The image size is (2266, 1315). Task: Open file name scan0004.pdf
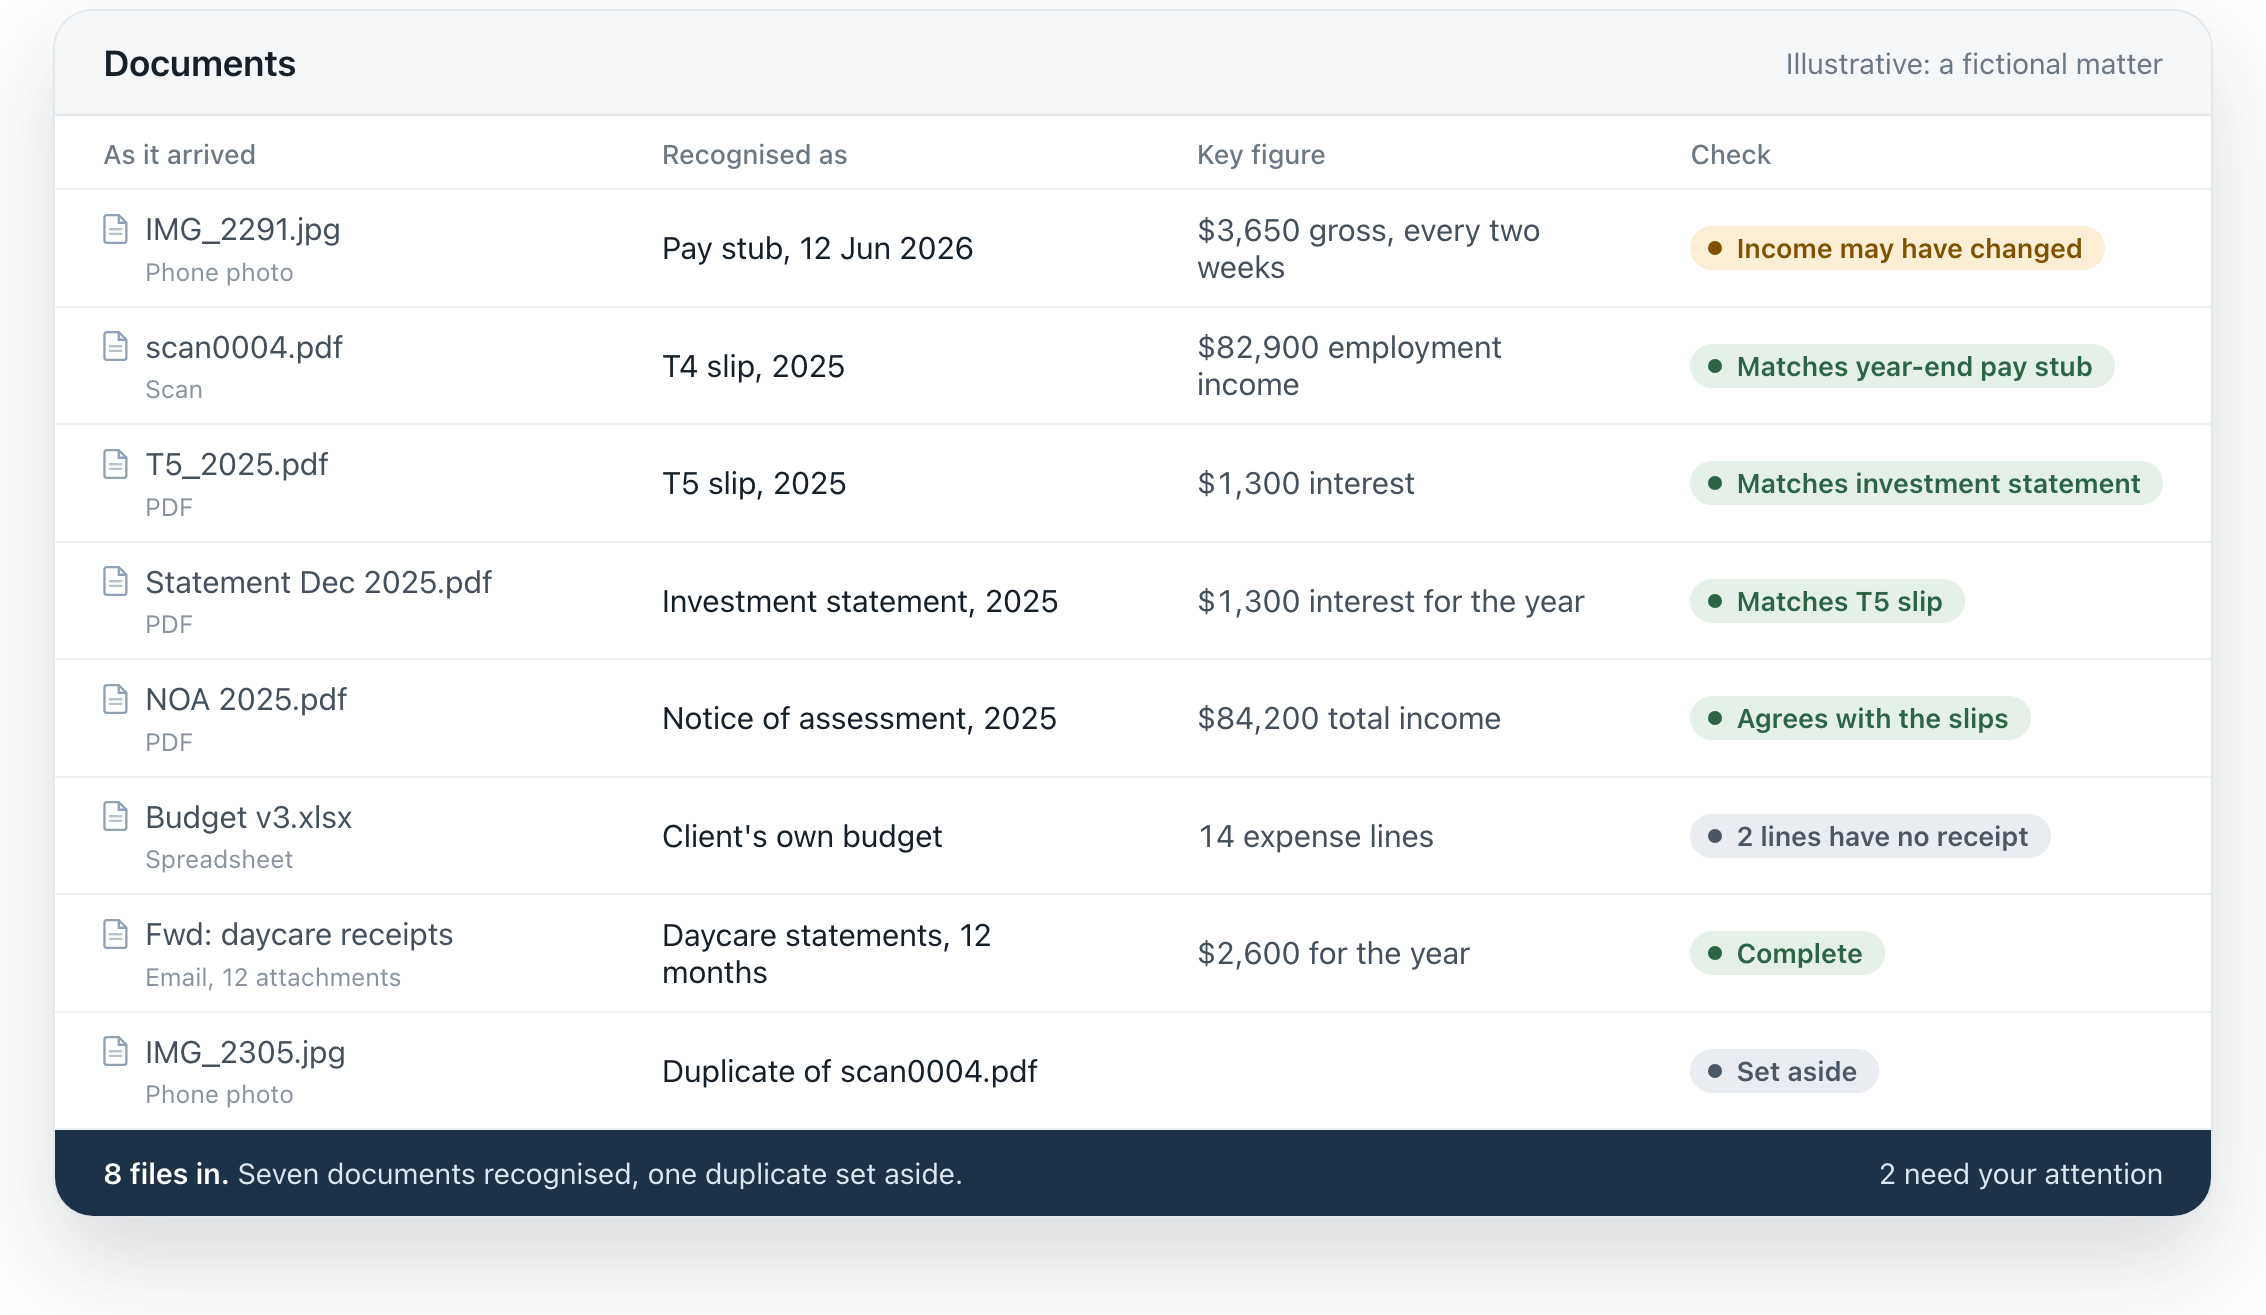coord(244,347)
